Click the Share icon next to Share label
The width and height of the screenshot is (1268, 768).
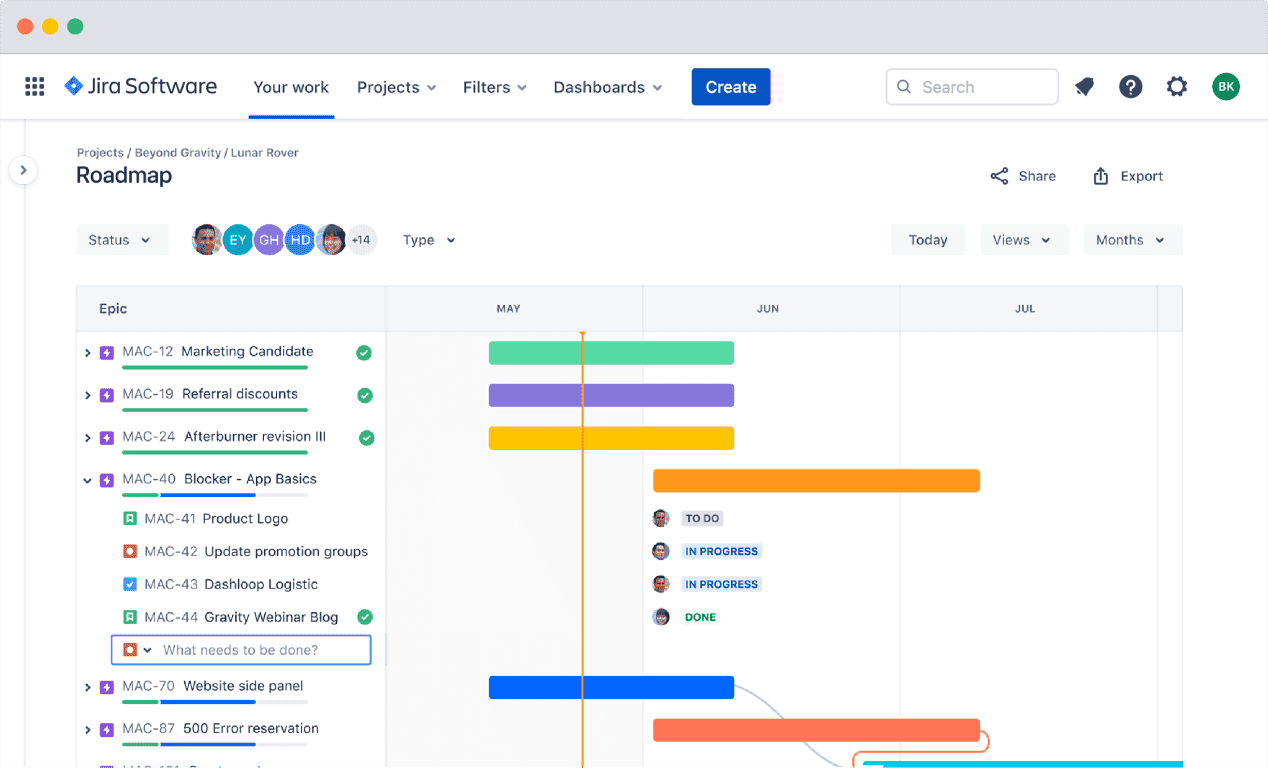999,175
